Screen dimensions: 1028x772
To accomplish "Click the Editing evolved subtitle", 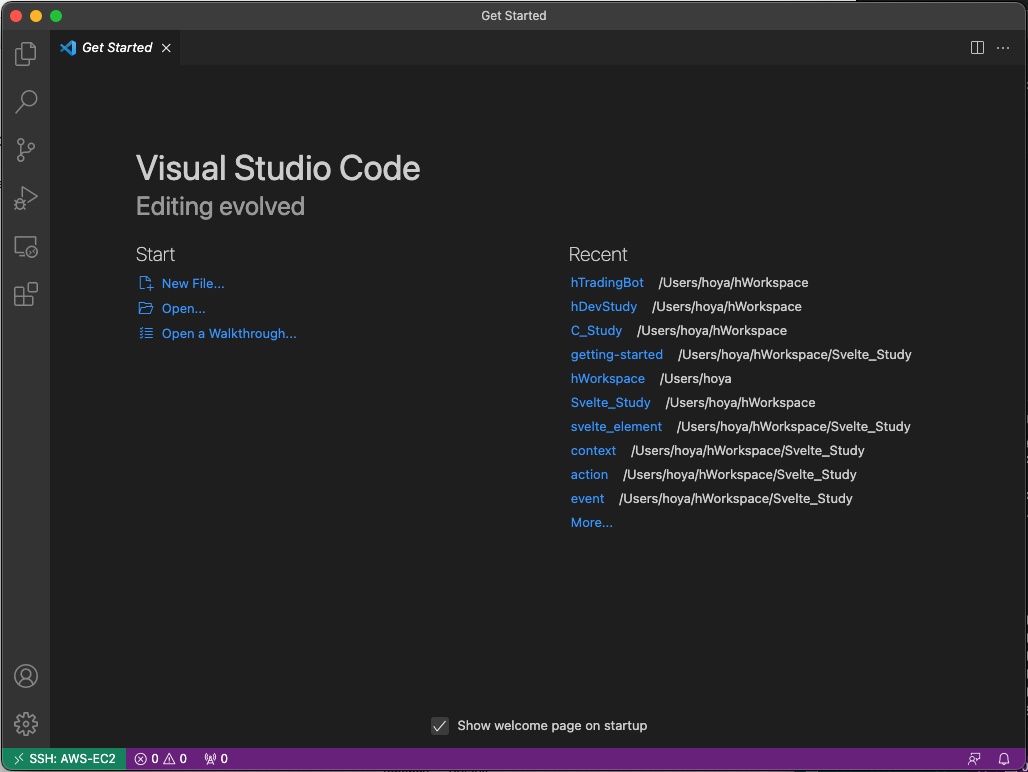I will click(x=220, y=206).
